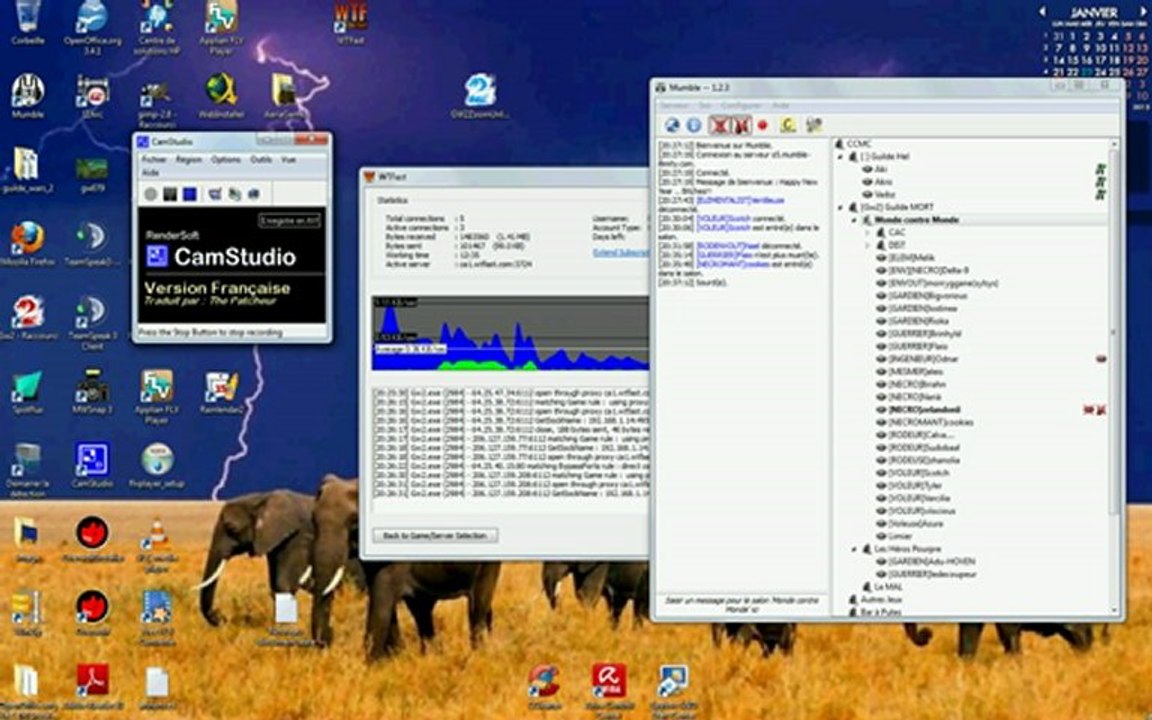Image resolution: width=1152 pixels, height=720 pixels.
Task: Click the red record dot in Mumble toolbar
Action: coord(763,125)
